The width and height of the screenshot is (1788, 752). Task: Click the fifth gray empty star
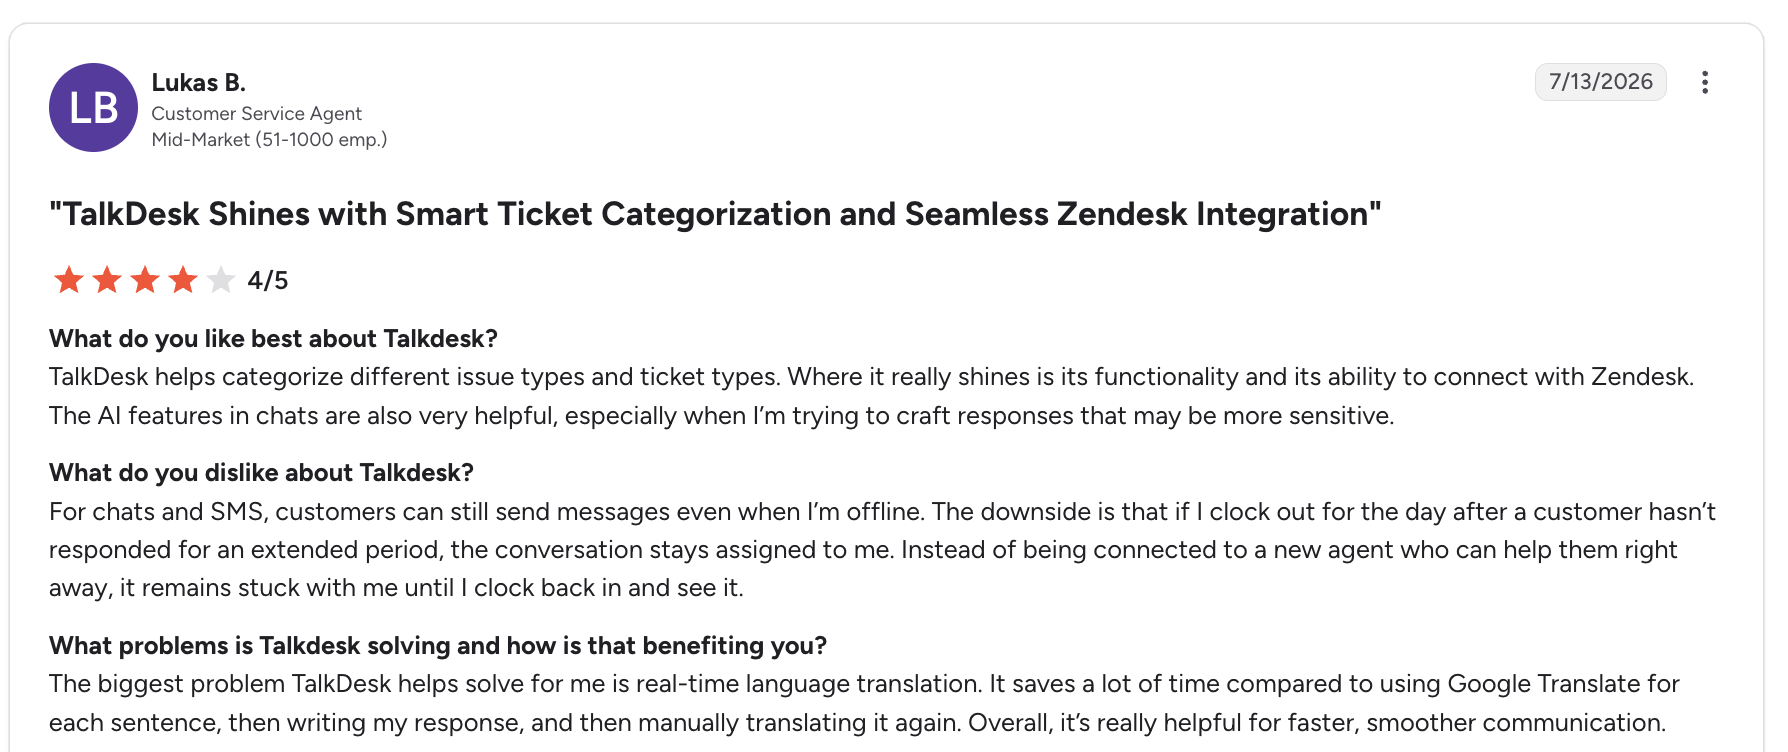coord(221,280)
